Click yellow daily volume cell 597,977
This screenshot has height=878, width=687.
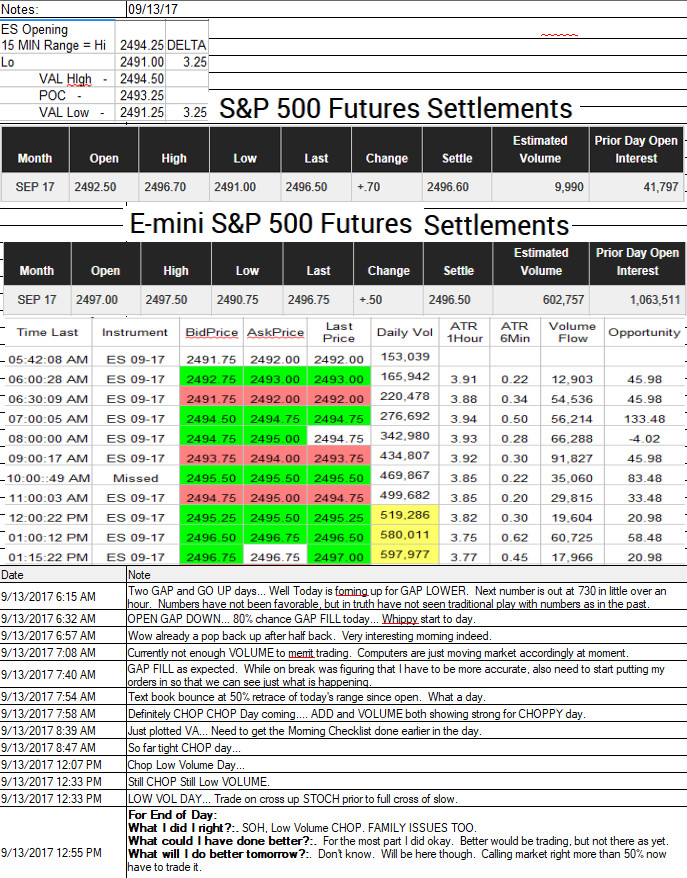[405, 554]
